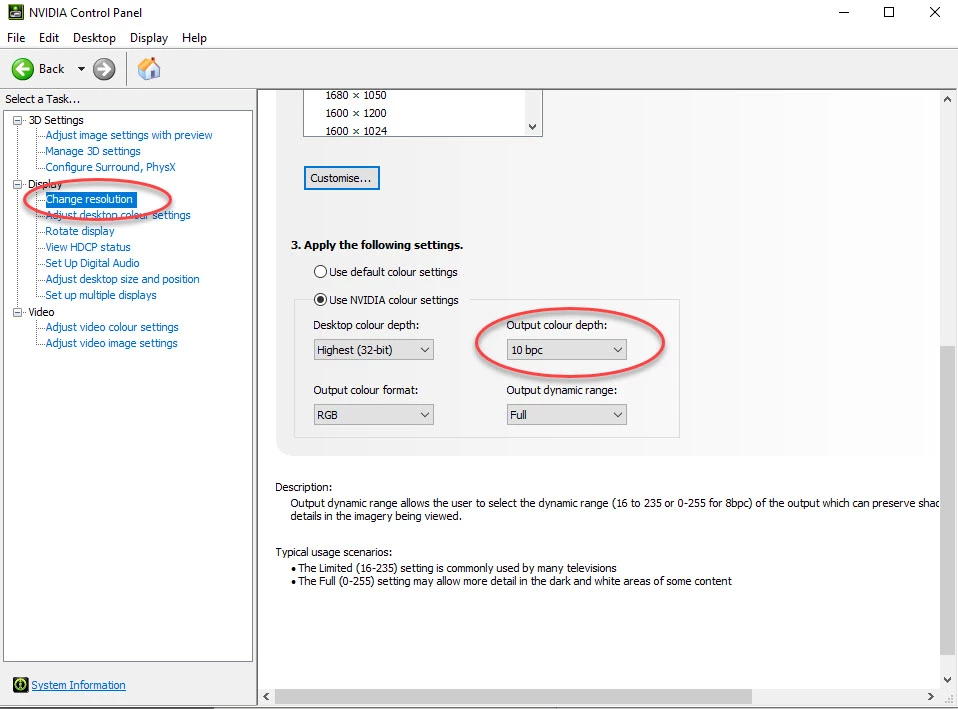Open Output colour format dropdown
Screen dimensions: 958x709
tap(373, 414)
